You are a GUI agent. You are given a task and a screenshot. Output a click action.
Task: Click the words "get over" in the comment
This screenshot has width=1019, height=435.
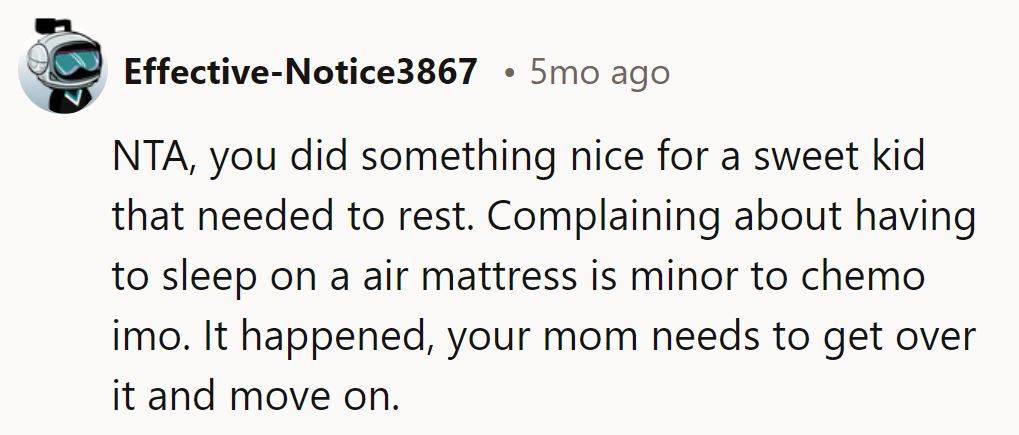[x=897, y=337]
